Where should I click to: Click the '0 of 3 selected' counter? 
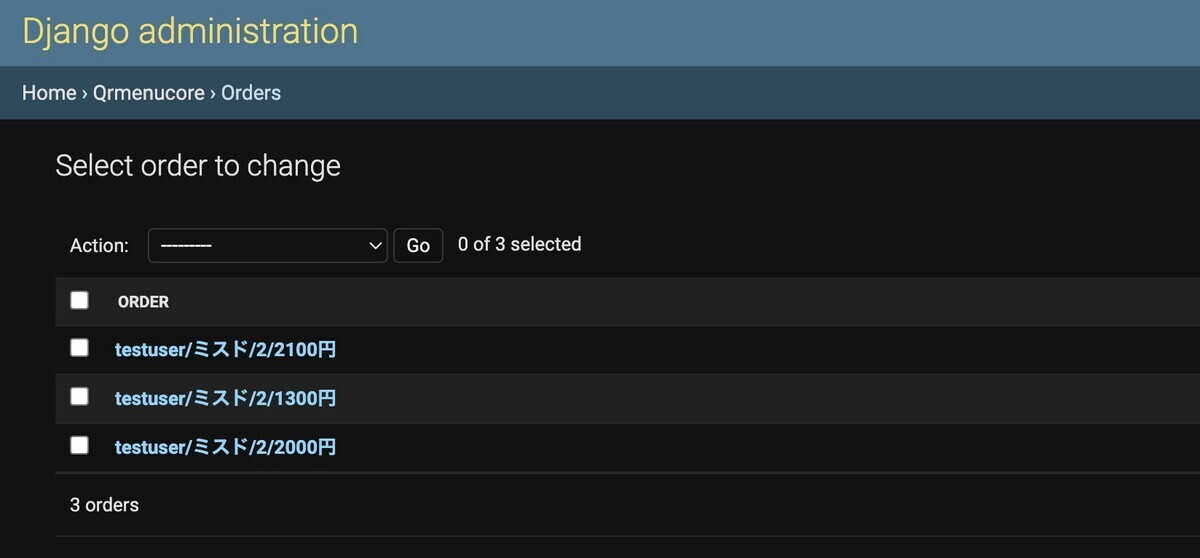point(519,244)
